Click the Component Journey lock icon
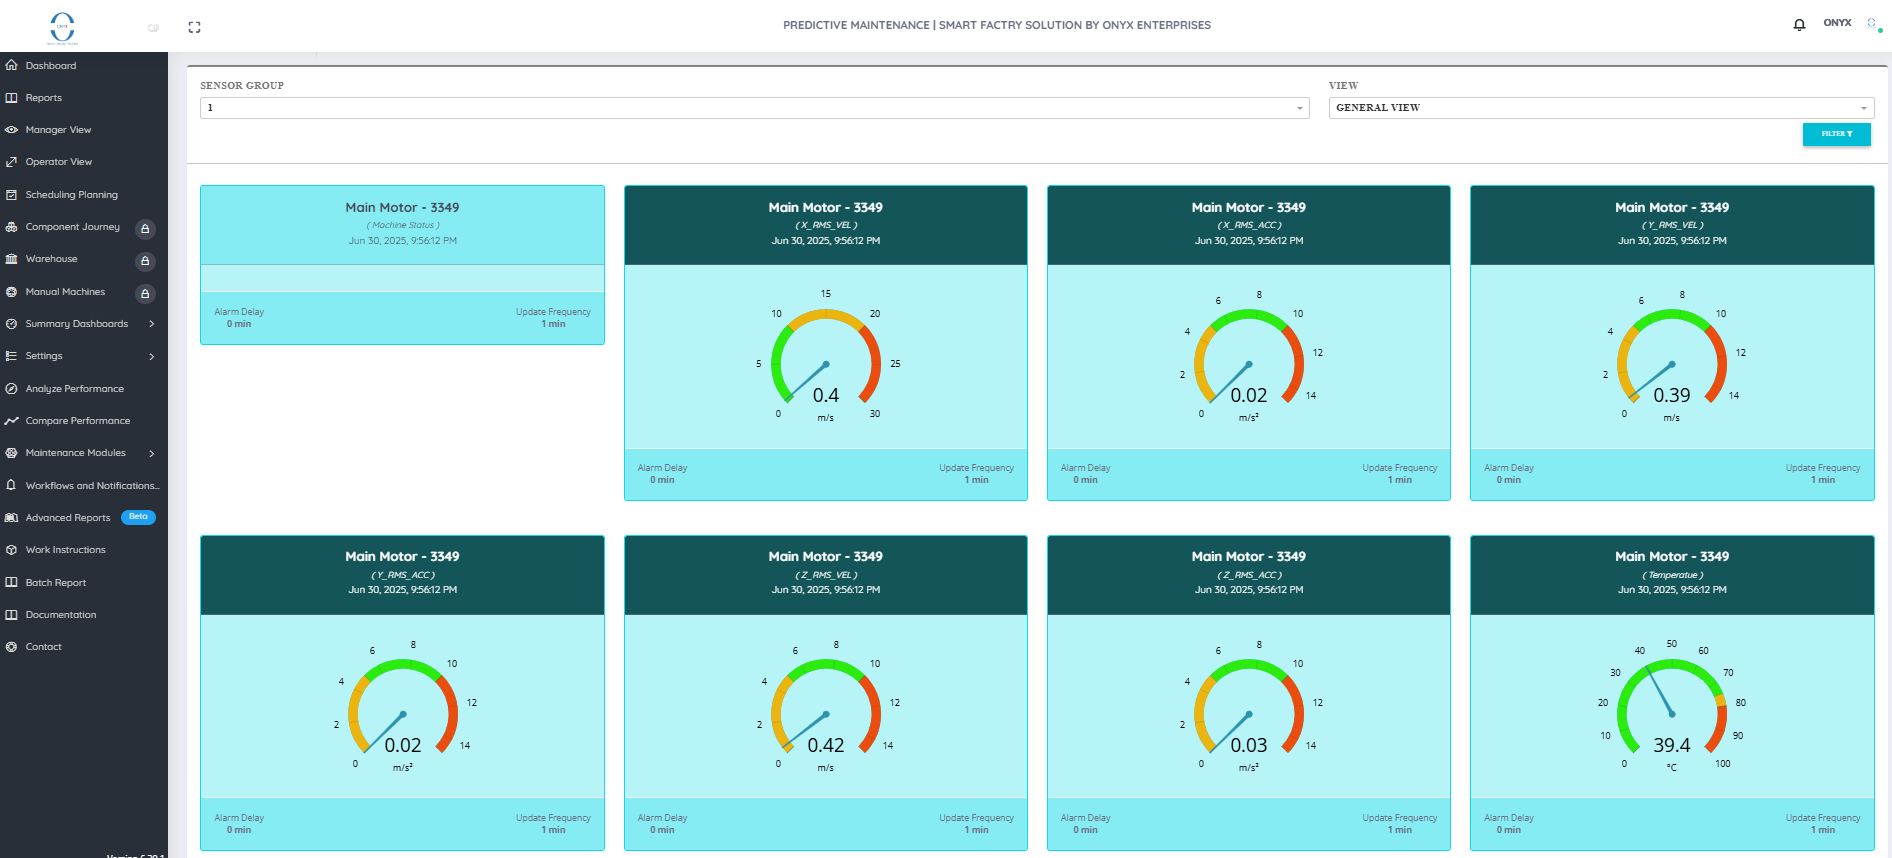 click(x=145, y=229)
